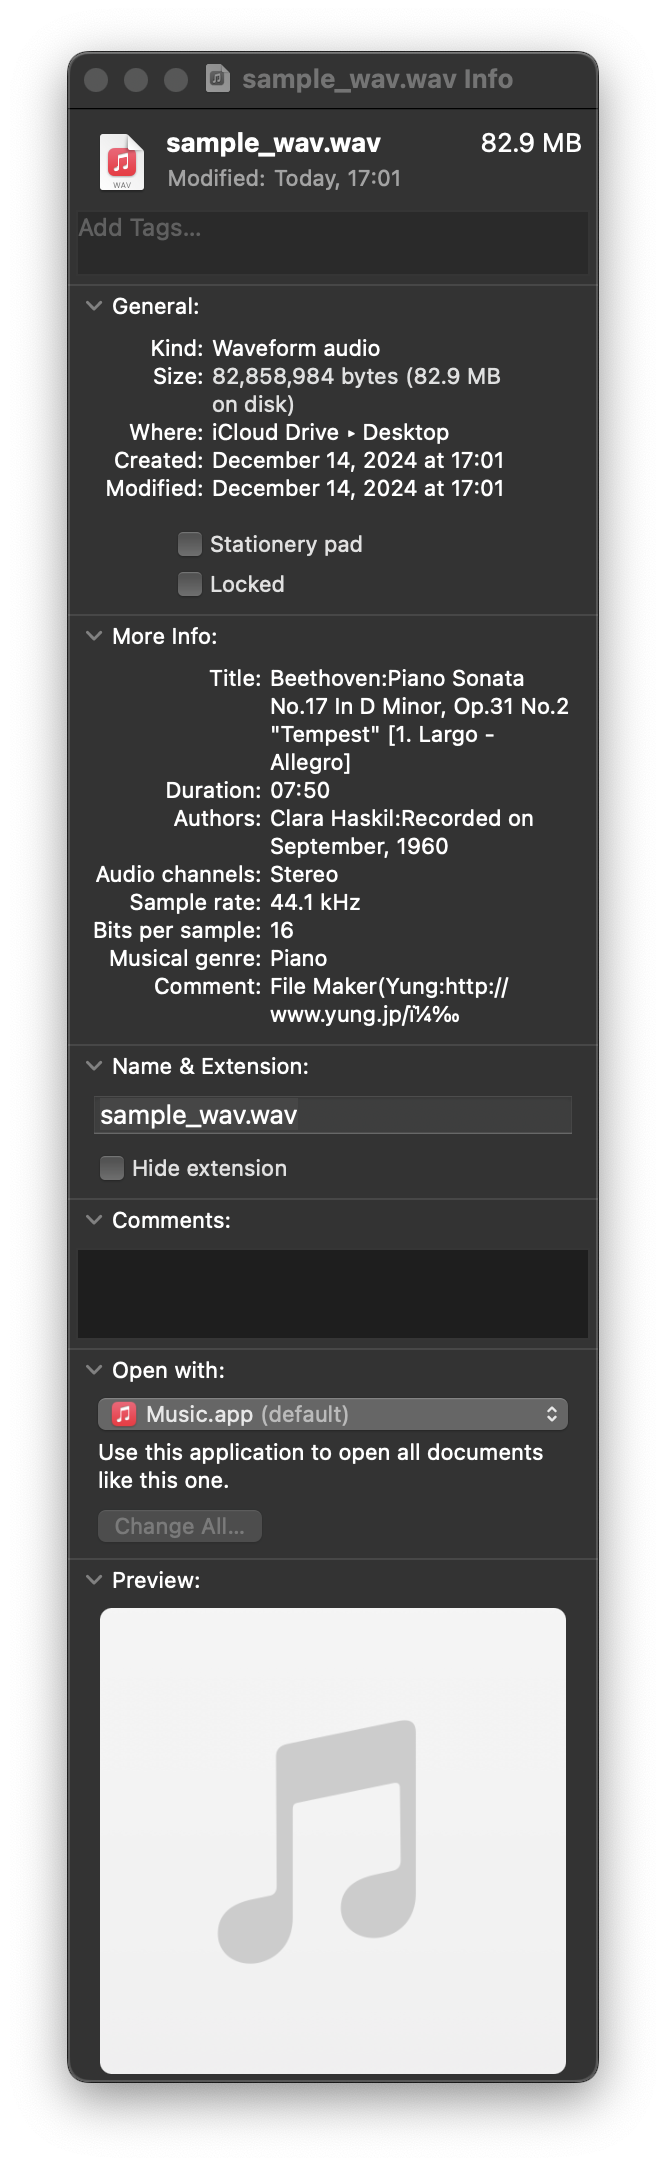Image resolution: width=666 pixels, height=2166 pixels.
Task: Click the WAV file icon in the header
Action: (x=121, y=162)
